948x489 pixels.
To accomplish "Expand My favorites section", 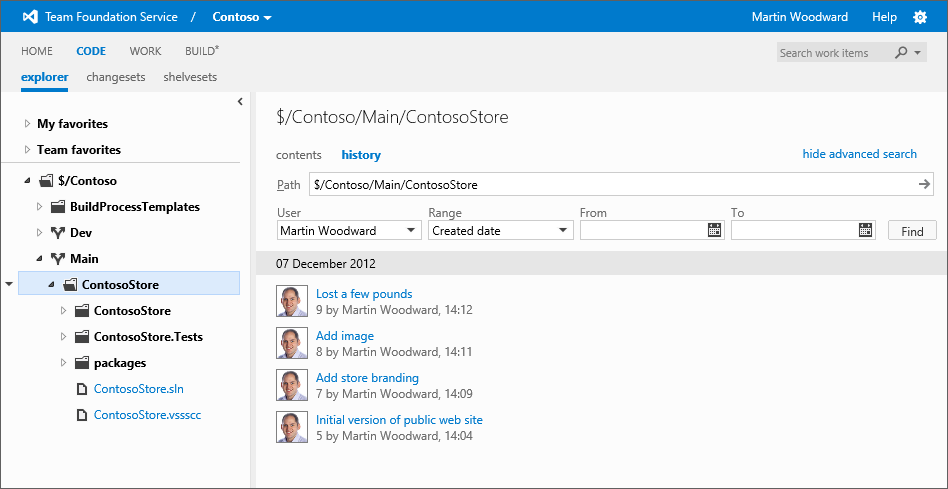I will click(27, 124).
